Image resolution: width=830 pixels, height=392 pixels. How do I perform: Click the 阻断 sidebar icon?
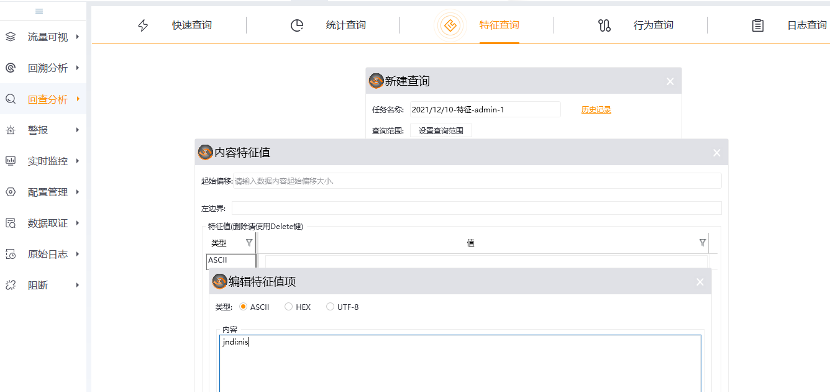pyautogui.click(x=11, y=285)
